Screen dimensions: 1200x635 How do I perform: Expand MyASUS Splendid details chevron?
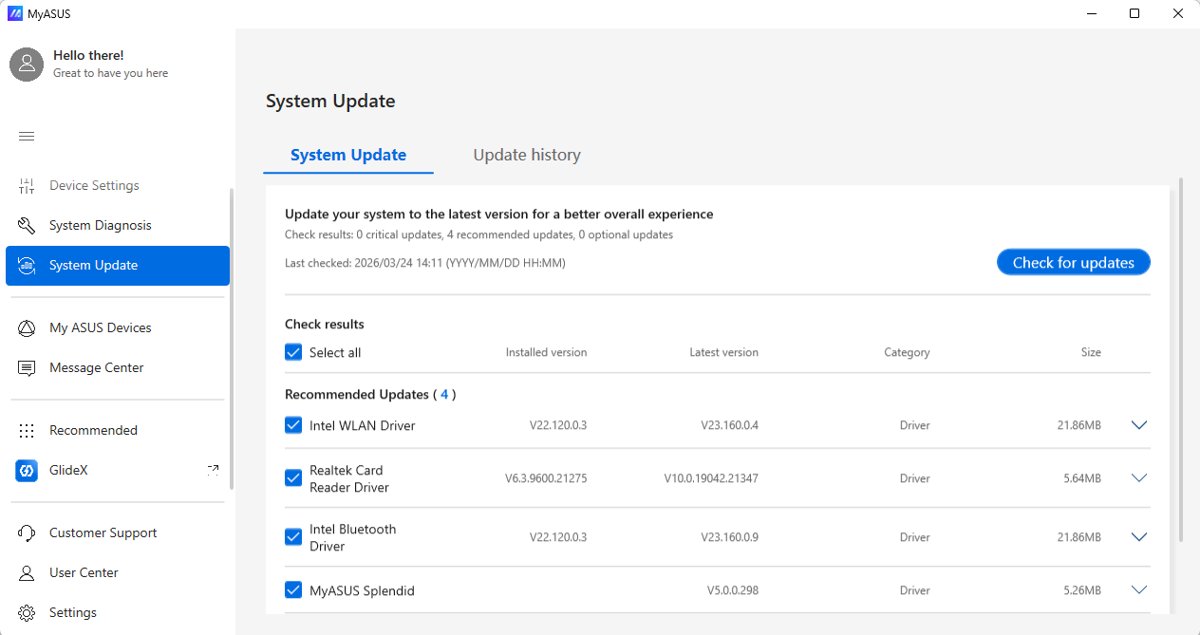click(x=1138, y=590)
